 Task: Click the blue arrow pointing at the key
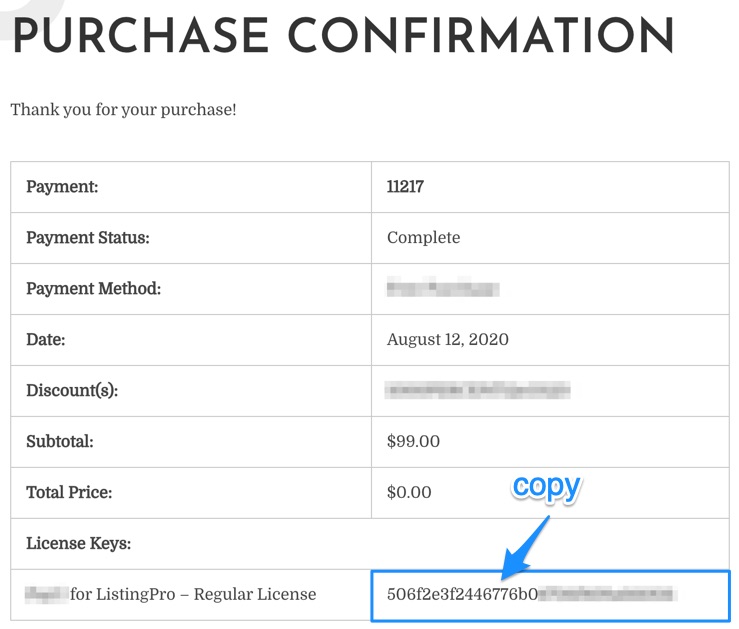click(x=525, y=548)
